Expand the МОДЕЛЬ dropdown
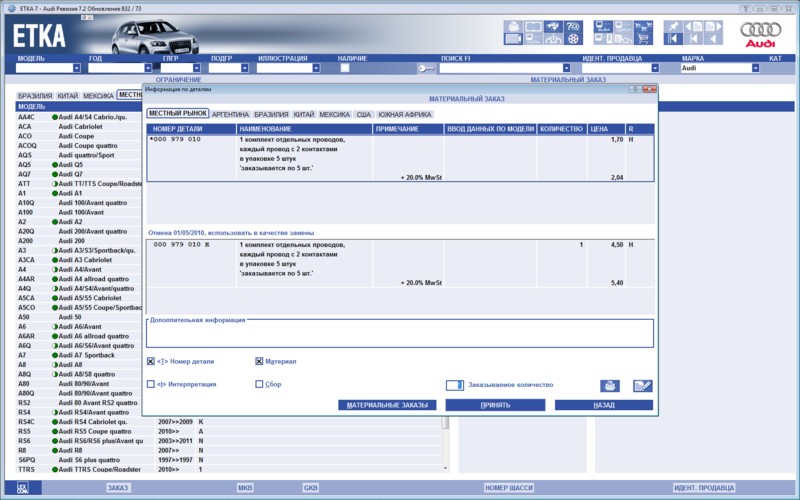Viewport: 800px width, 500px height. click(x=76, y=69)
